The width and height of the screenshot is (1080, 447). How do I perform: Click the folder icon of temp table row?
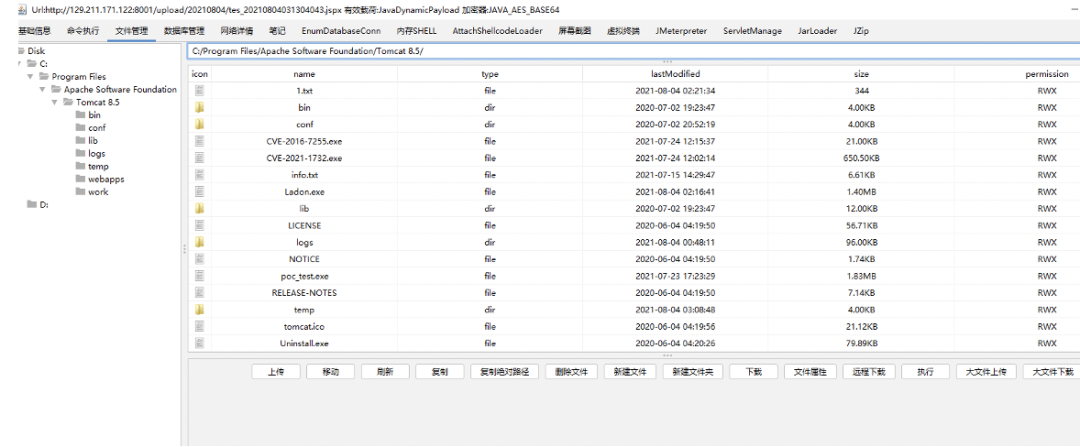pos(200,310)
